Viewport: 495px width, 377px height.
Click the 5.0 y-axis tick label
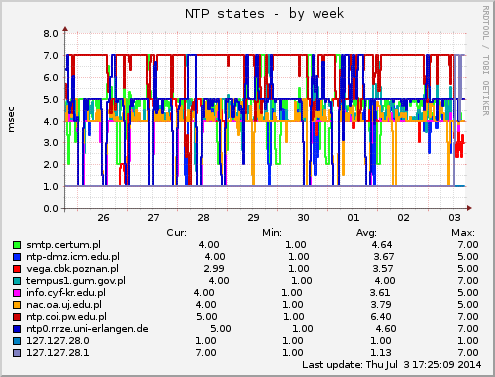pyautogui.click(x=51, y=99)
